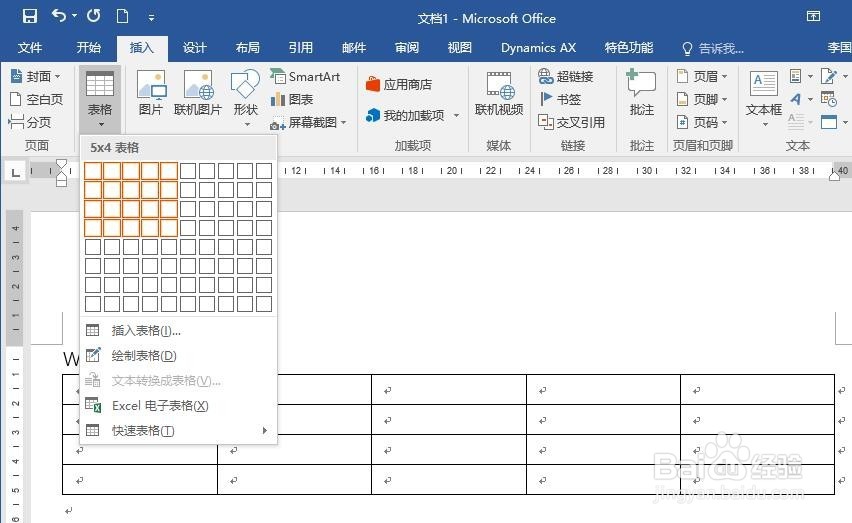Click the 书签 bookmark button
Image resolution: width=852 pixels, height=523 pixels.
560,99
